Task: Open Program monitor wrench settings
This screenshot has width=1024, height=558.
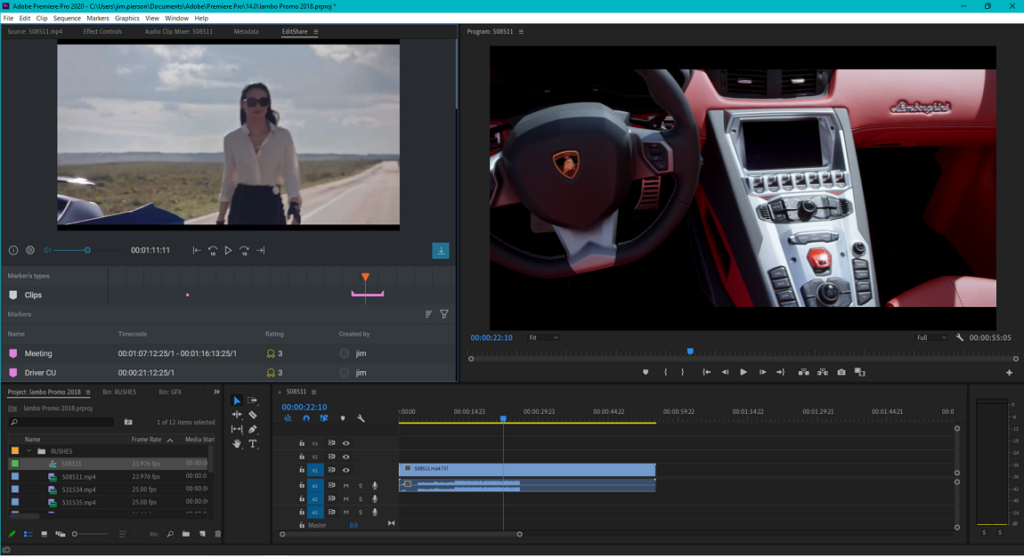Action: pyautogui.click(x=959, y=338)
